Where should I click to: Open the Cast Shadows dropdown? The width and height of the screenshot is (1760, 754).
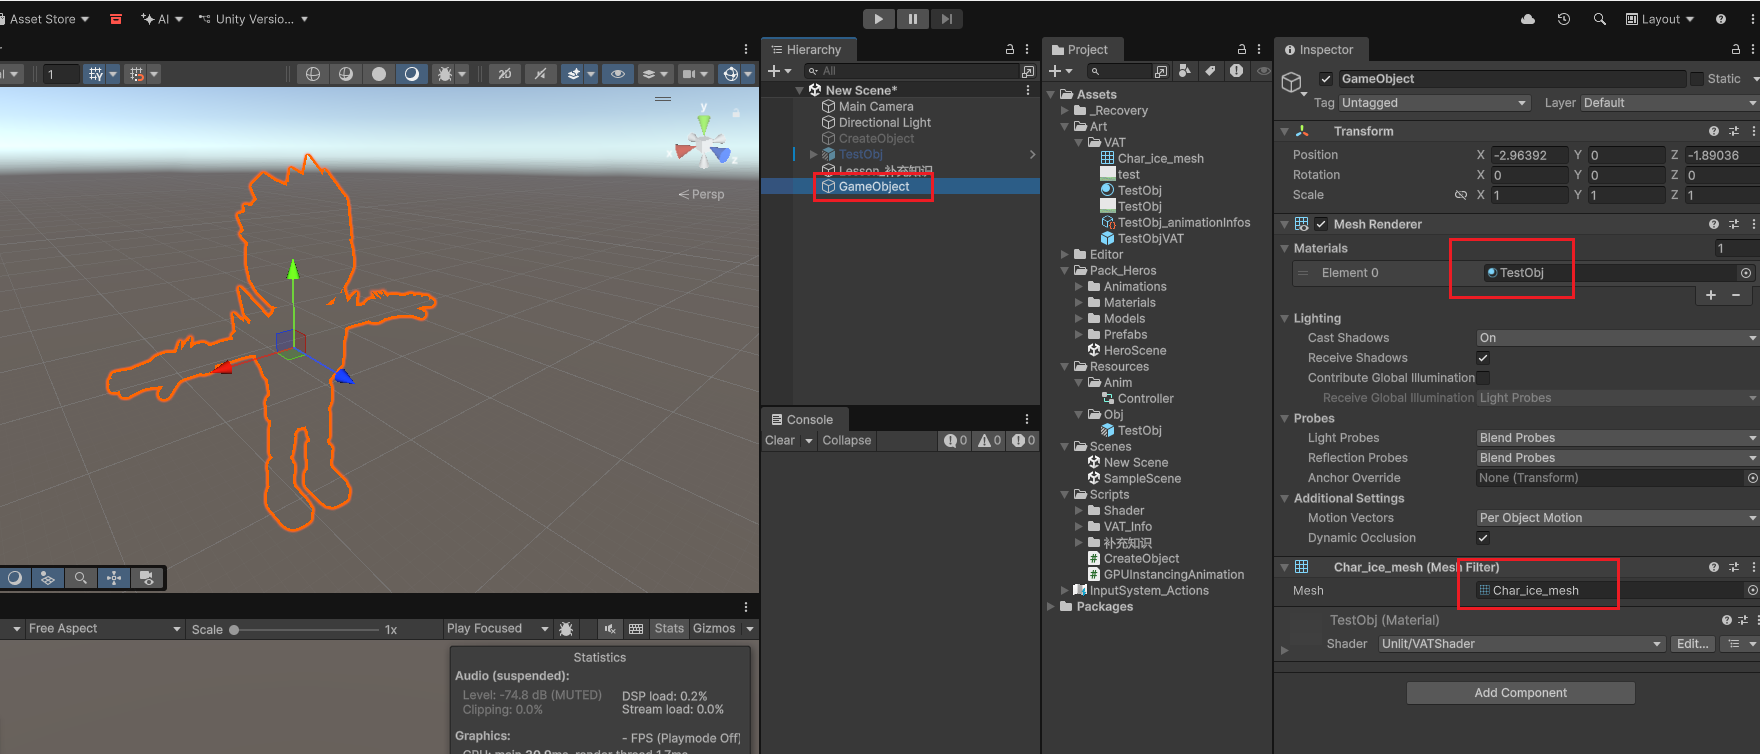pos(1616,338)
